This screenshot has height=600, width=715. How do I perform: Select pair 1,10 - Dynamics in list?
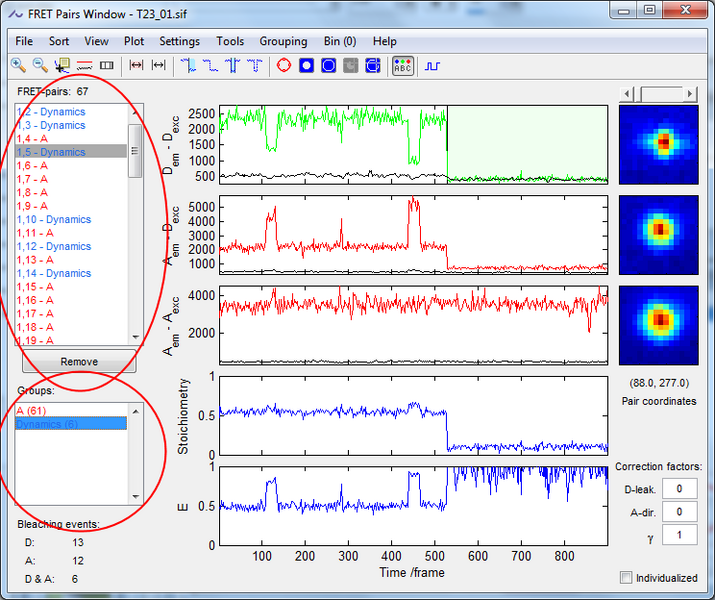click(54, 219)
